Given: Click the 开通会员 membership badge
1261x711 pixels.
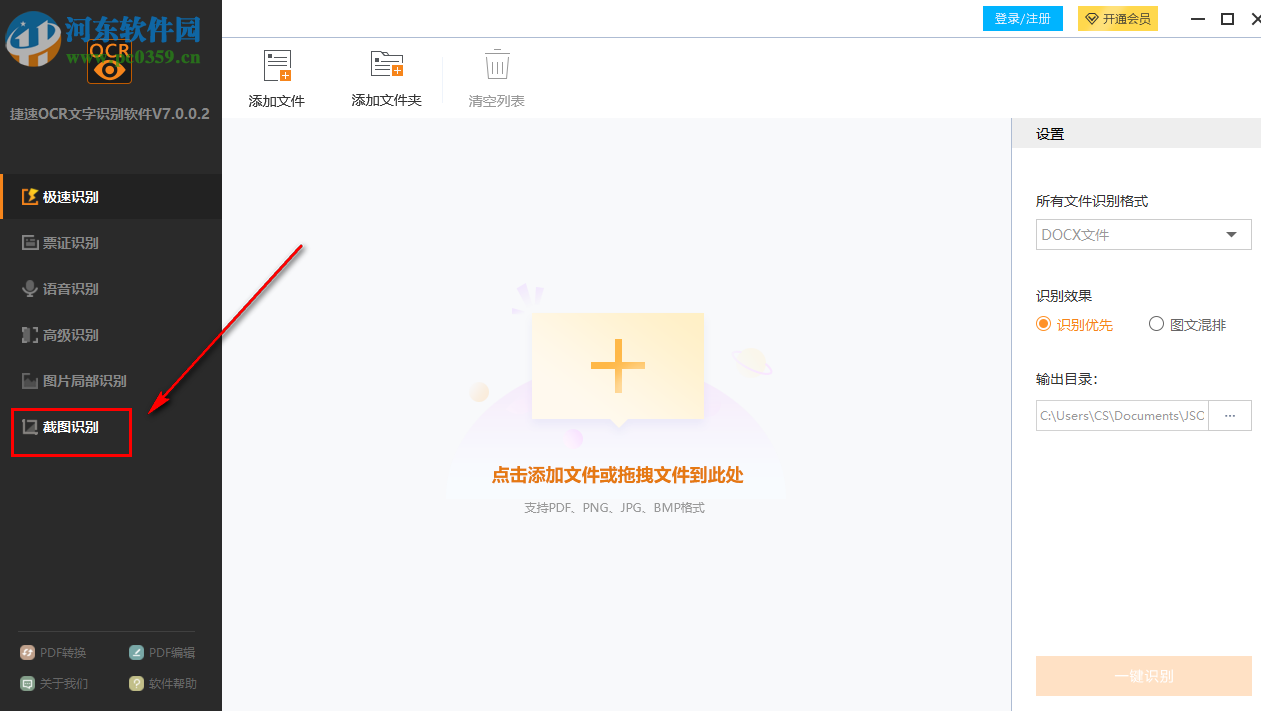Looking at the screenshot, I should click(1117, 18).
